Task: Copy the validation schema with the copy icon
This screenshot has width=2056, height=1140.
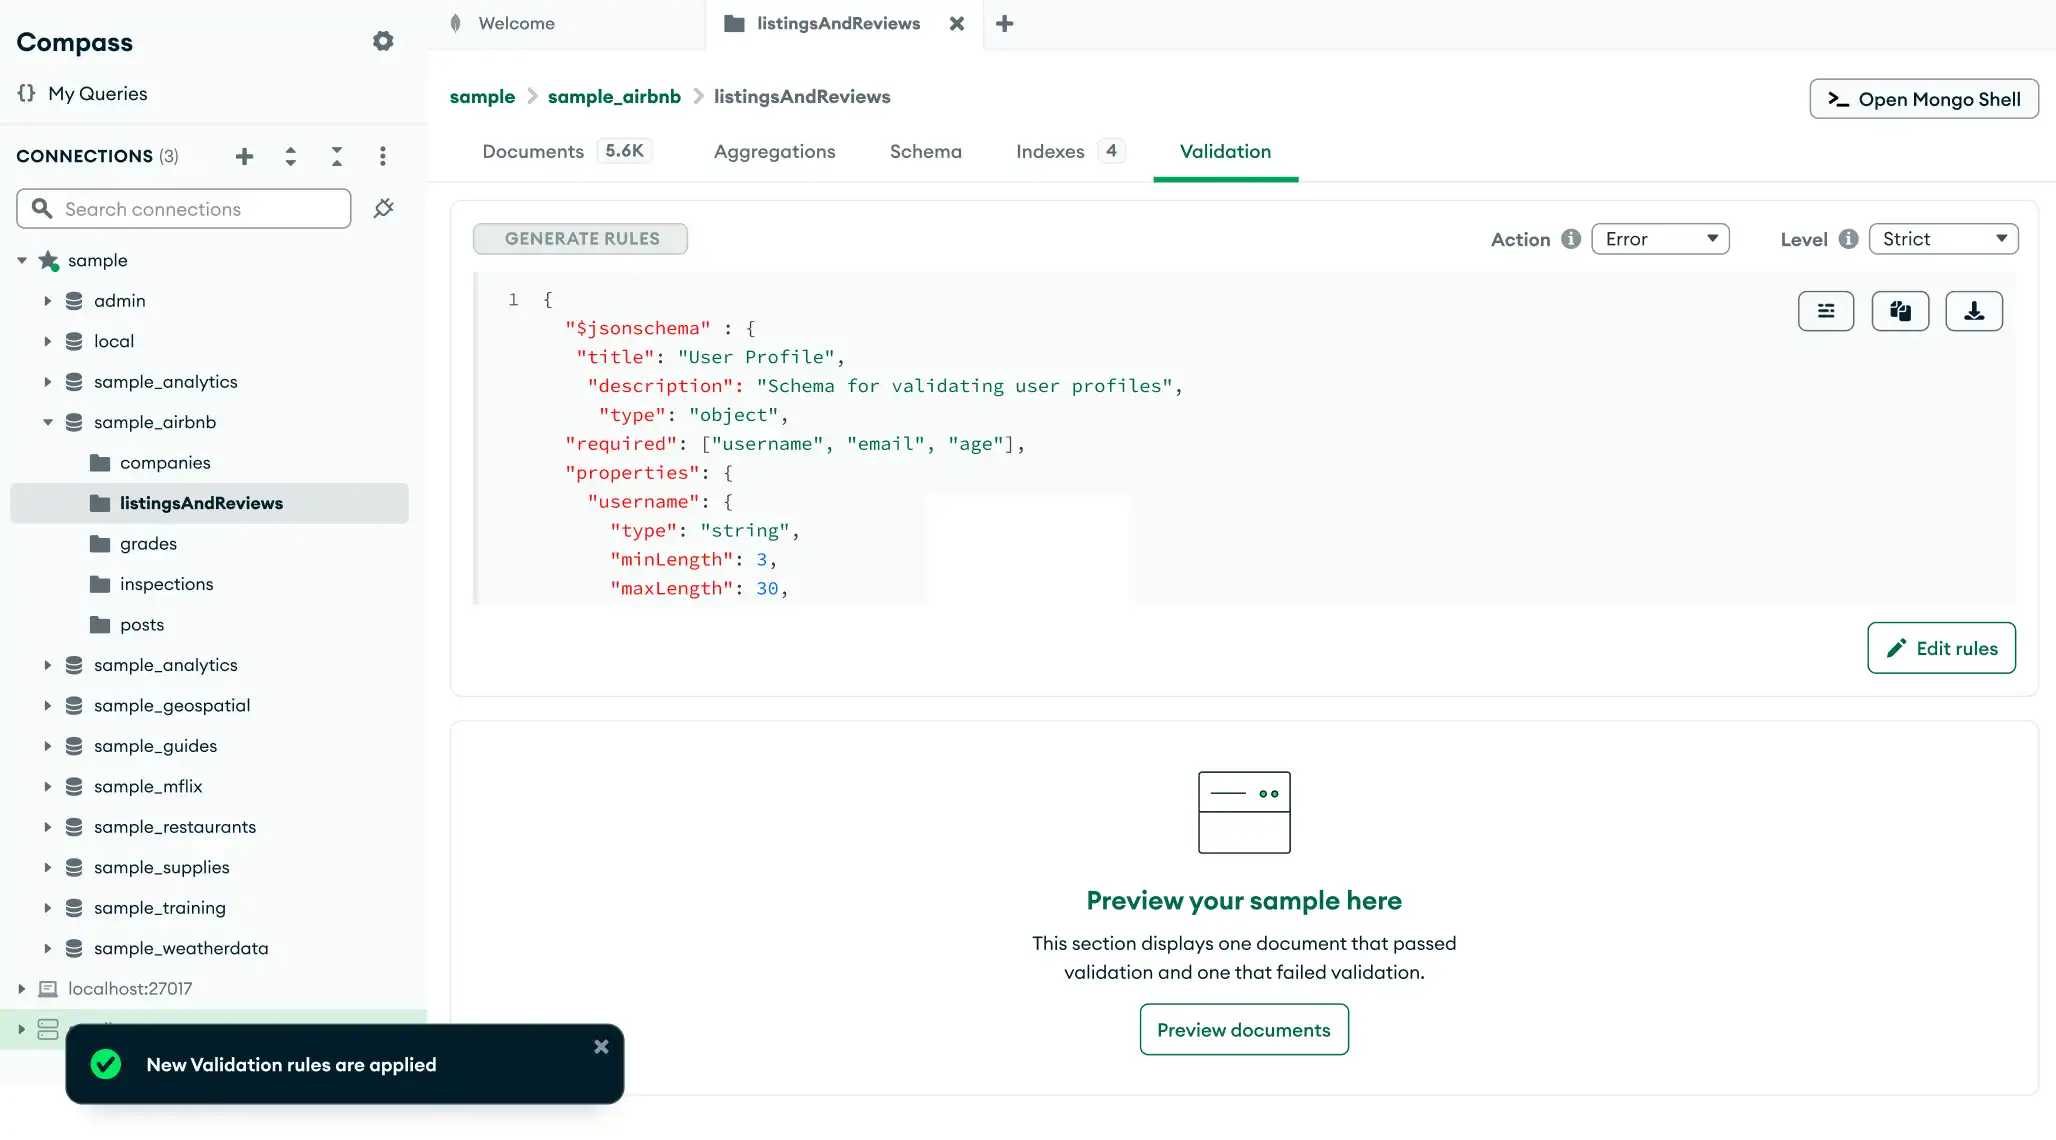Action: (x=1899, y=311)
